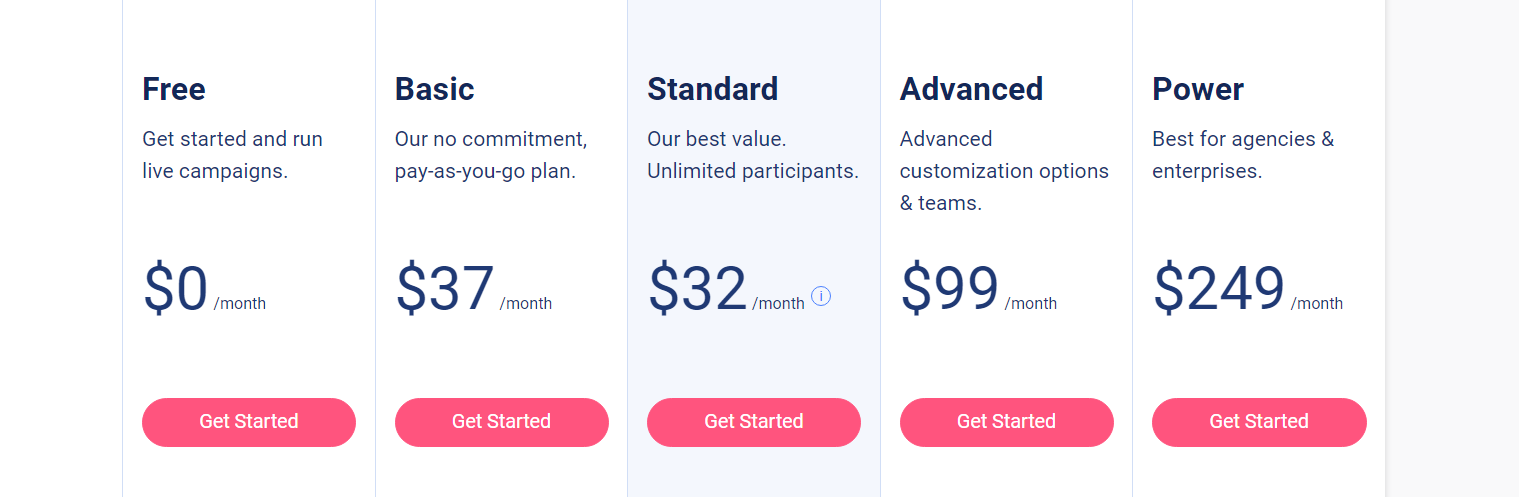Click the "Unlimited participants" description text
The height and width of the screenshot is (497, 1519).
(753, 171)
